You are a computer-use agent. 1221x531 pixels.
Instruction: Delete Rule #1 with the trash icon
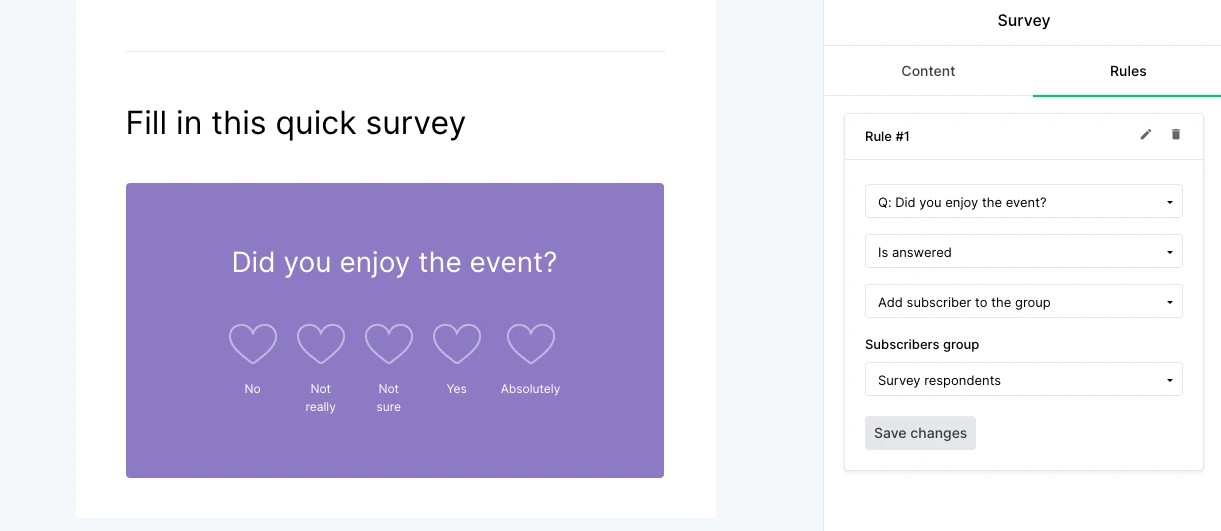[1176, 135]
